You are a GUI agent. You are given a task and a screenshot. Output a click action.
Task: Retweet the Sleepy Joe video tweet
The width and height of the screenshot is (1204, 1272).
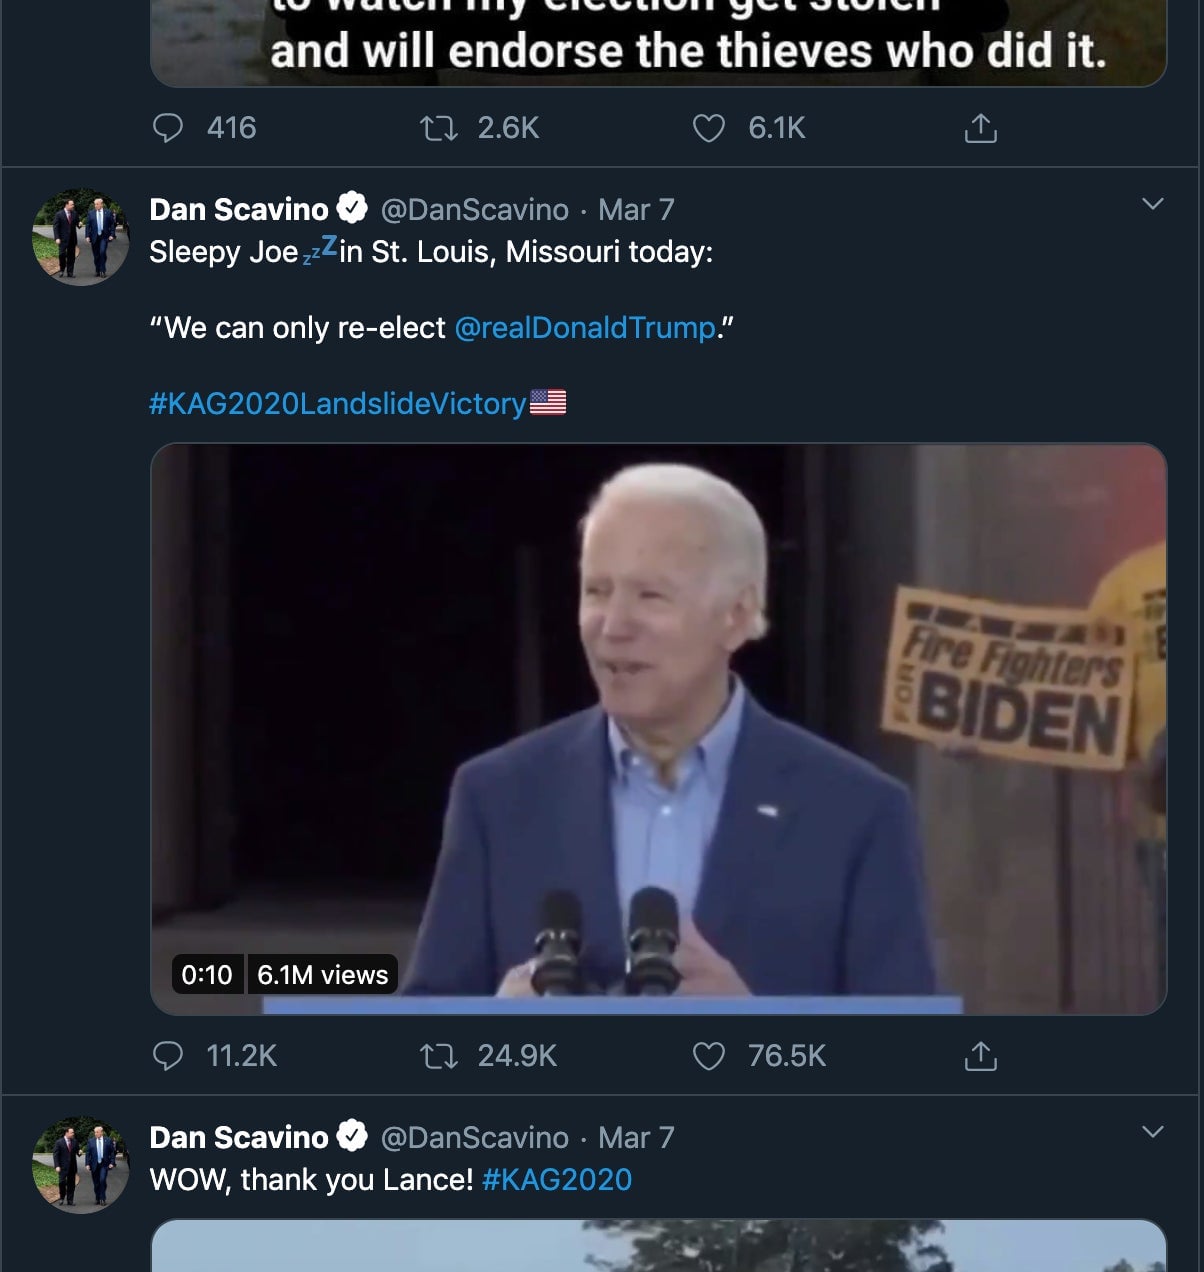tap(438, 1056)
